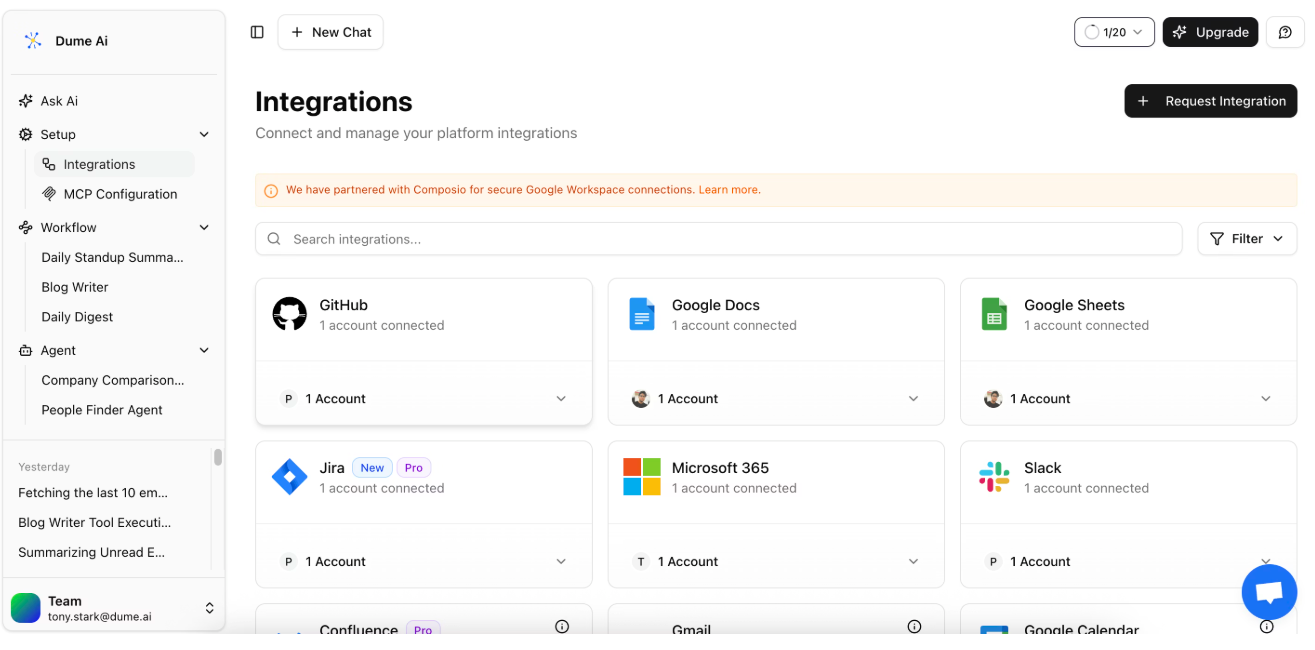The image size is (1315, 650).
Task: Toggle the sidebar collapse icon
Action: pos(257,32)
